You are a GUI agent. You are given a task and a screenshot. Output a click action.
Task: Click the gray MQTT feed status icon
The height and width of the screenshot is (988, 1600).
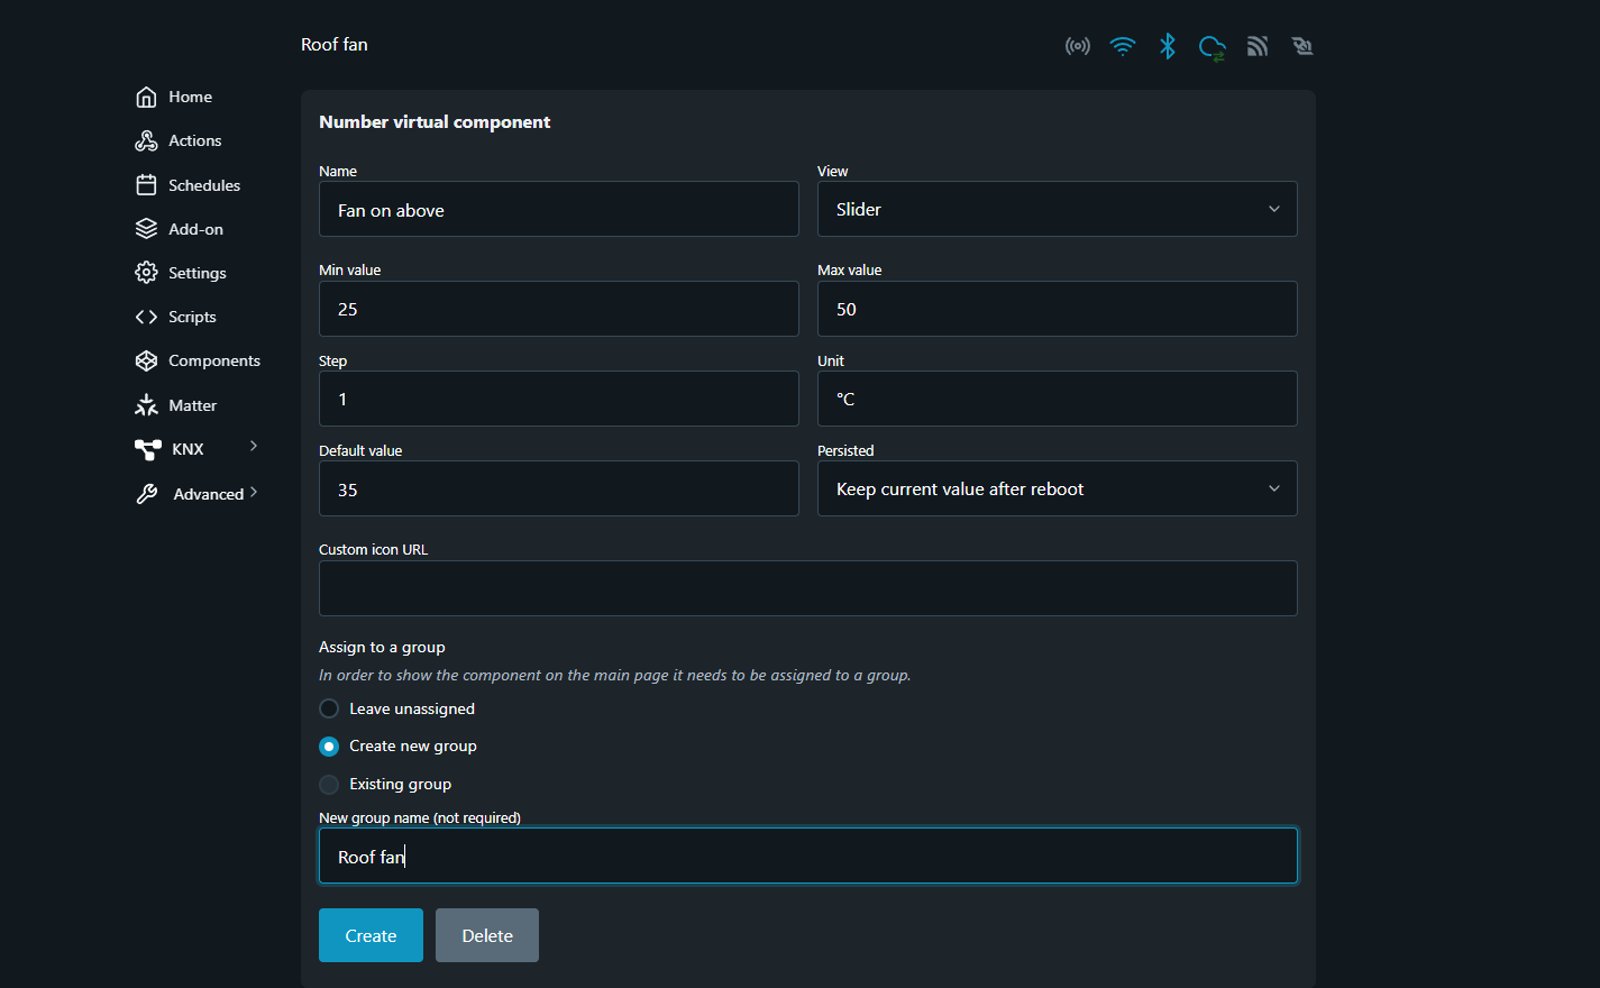pyautogui.click(x=1257, y=46)
